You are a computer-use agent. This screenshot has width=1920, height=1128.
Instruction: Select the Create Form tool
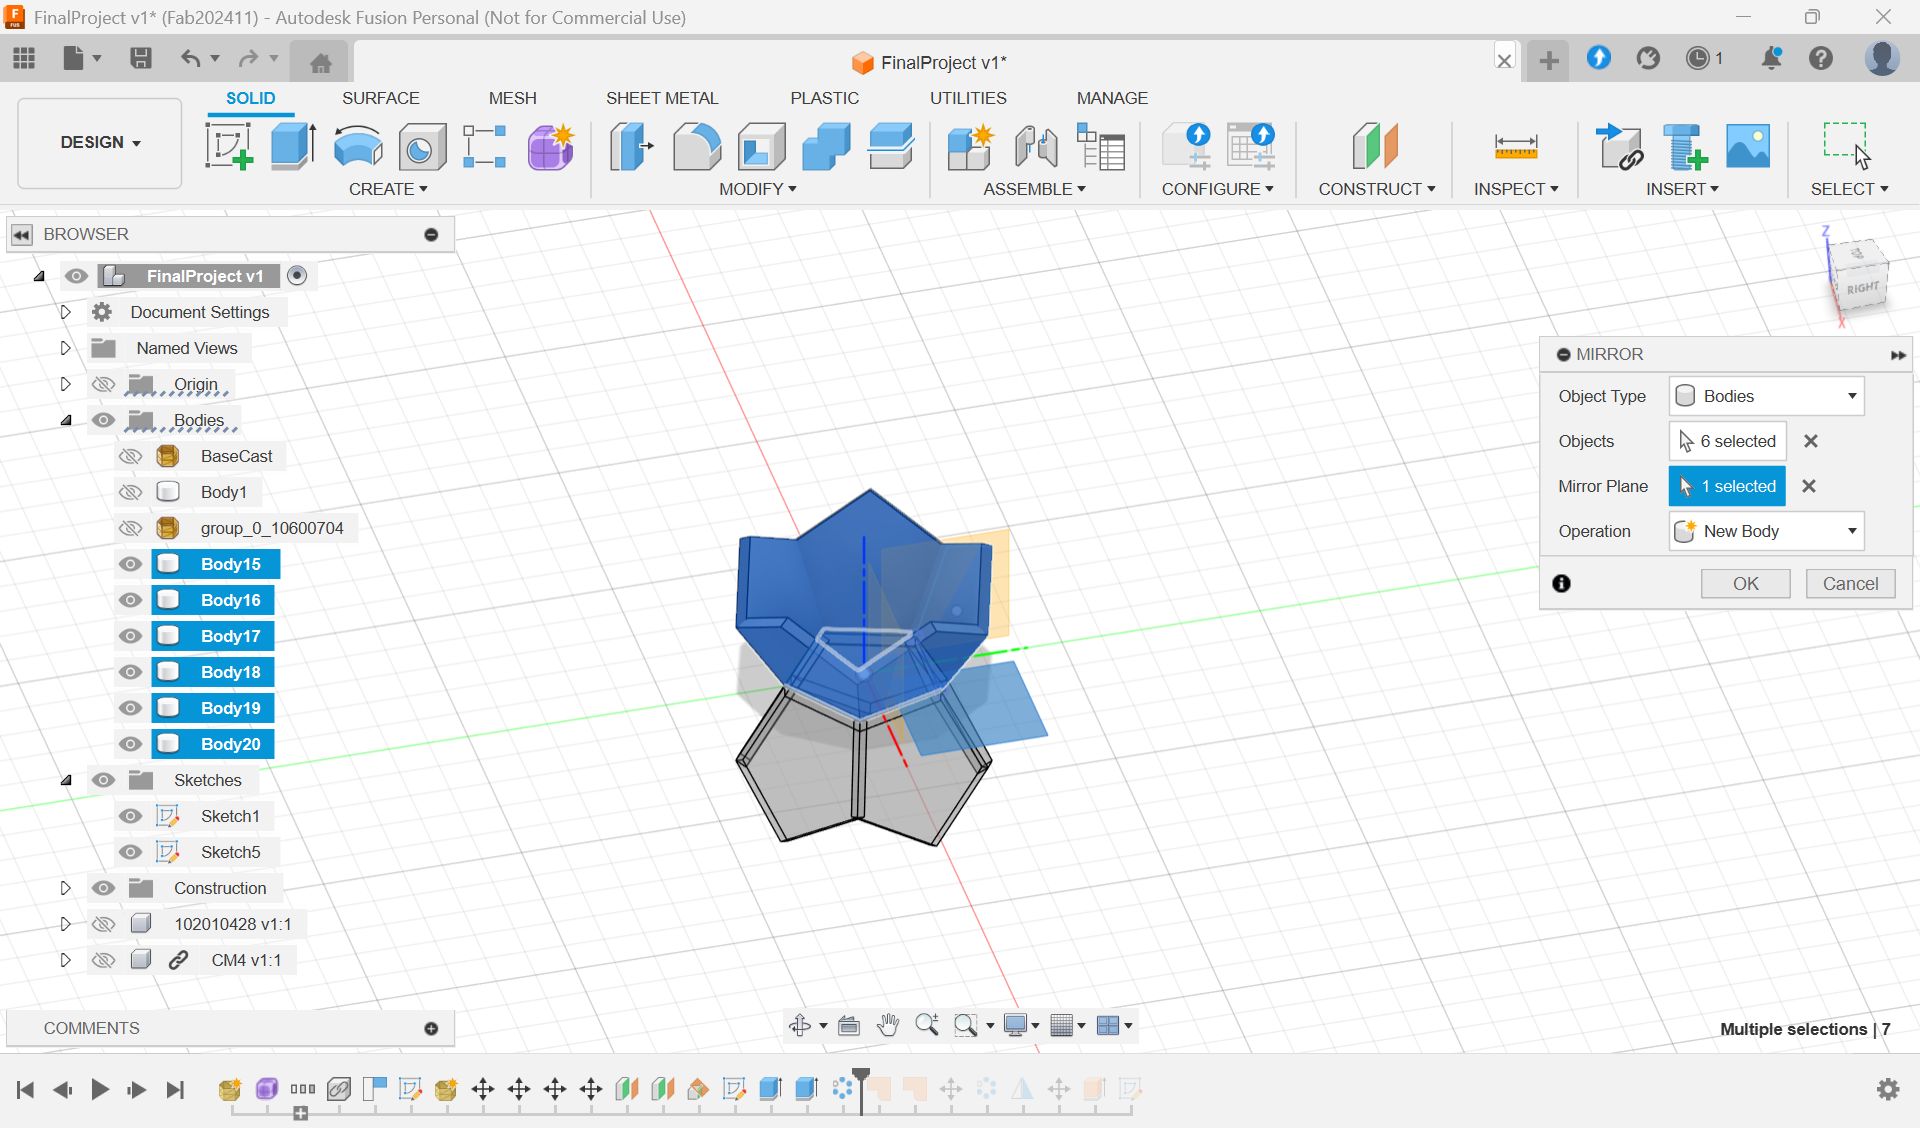coord(551,146)
